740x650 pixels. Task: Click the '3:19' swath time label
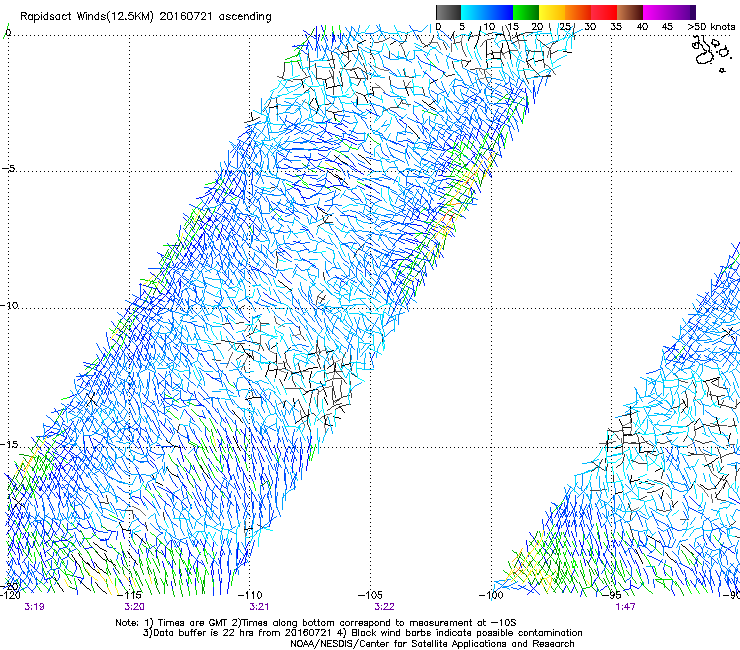34,606
